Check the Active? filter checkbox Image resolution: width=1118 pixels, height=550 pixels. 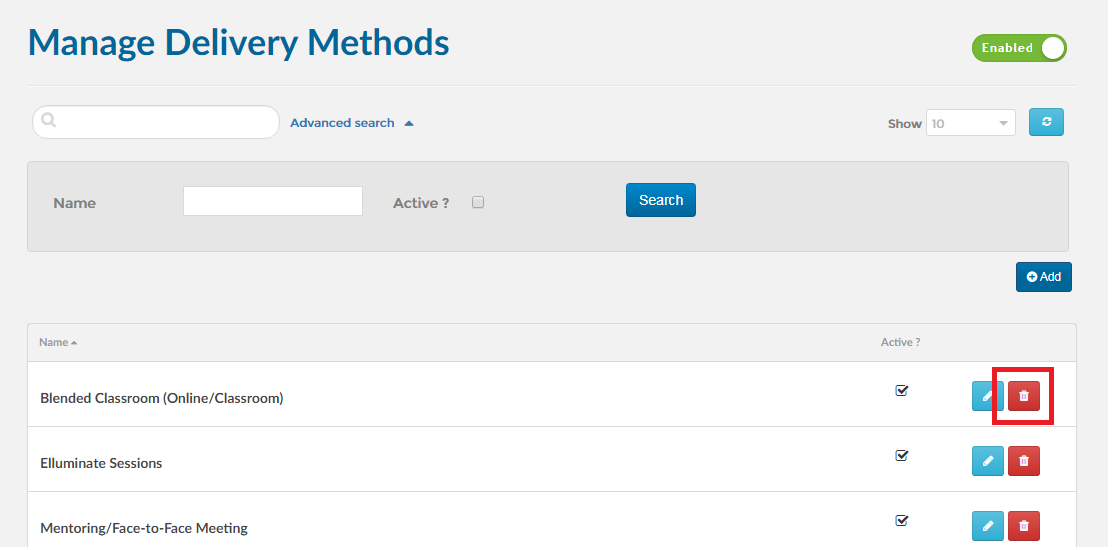point(478,202)
